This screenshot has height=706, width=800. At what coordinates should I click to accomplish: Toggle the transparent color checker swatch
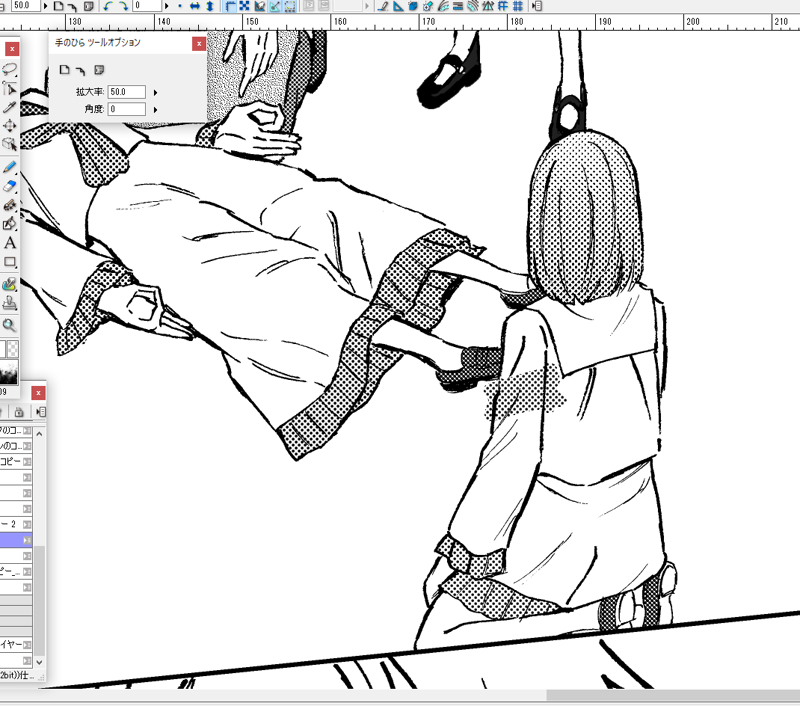[13, 349]
